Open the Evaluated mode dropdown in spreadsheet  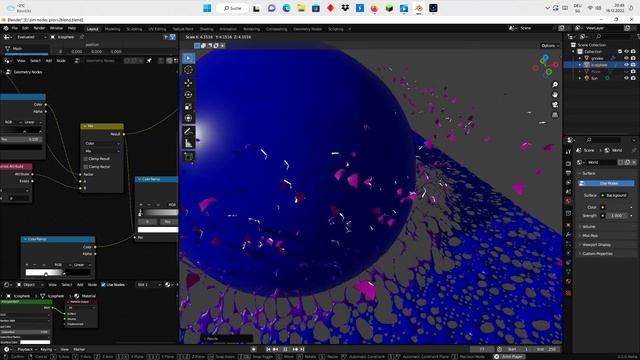31,37
